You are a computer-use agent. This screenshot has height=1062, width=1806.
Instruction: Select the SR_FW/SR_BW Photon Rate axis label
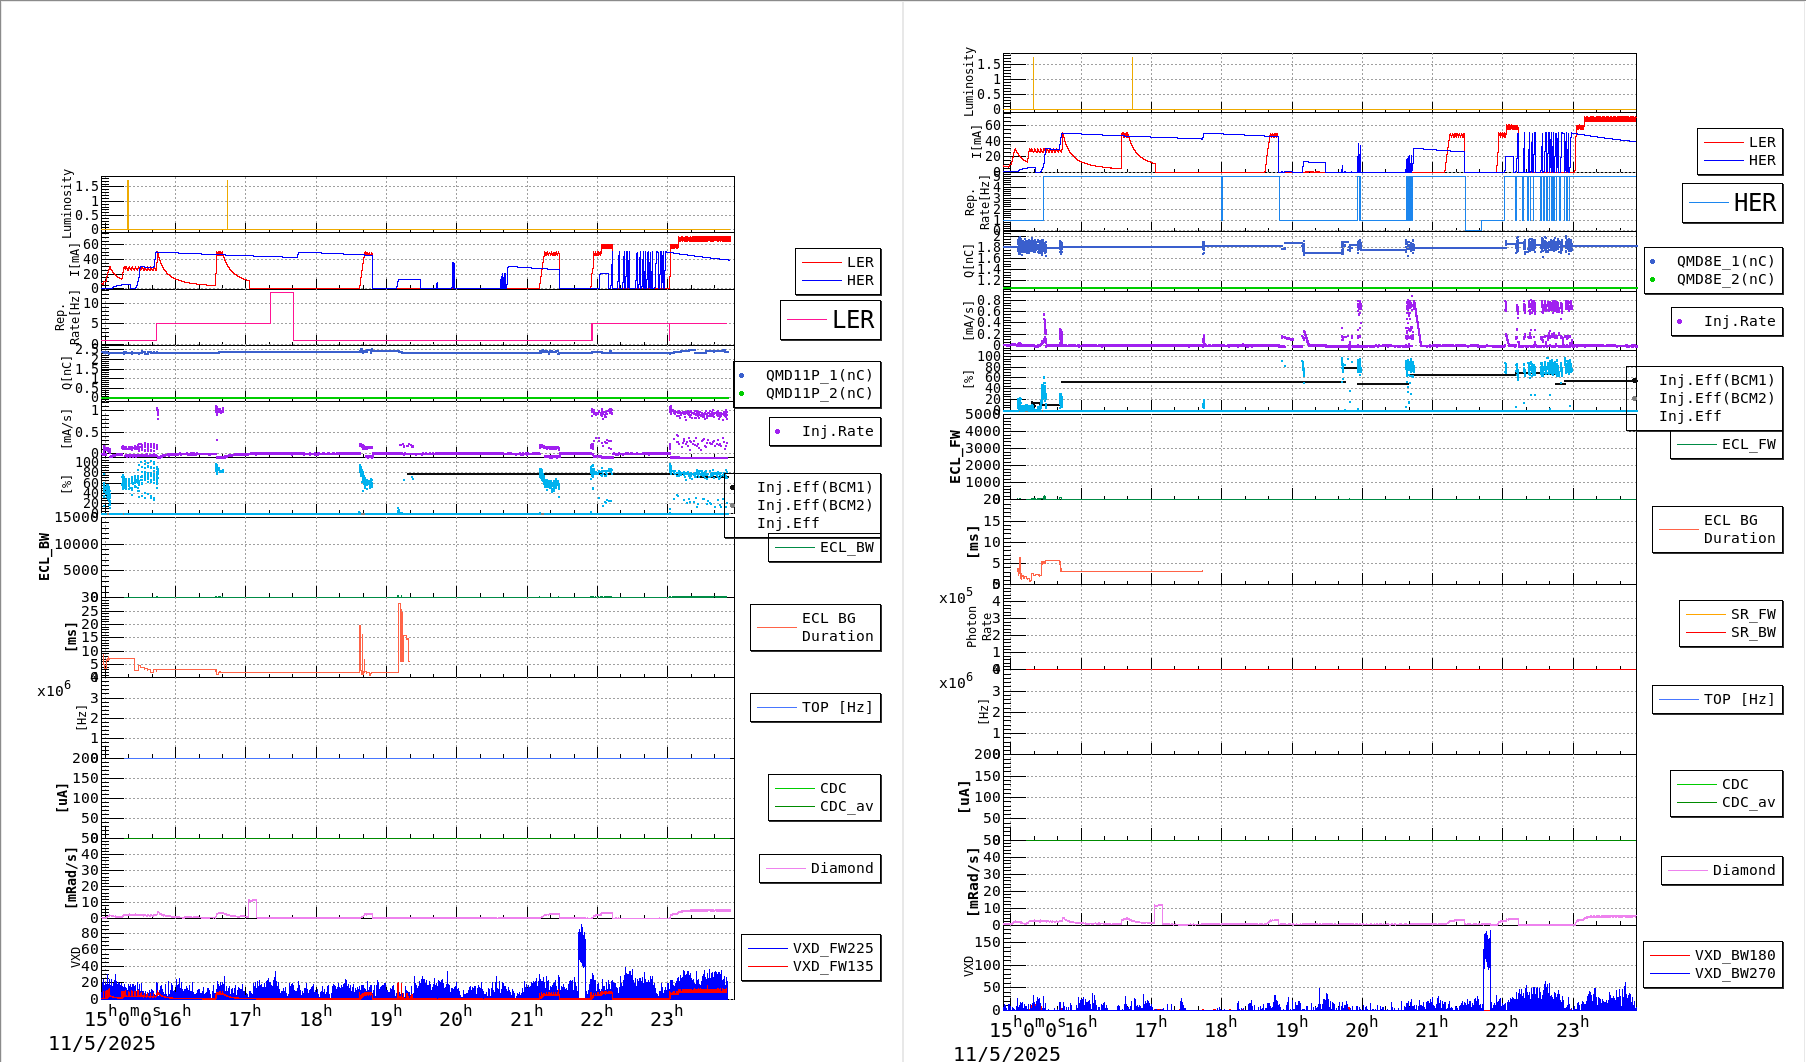point(979,627)
